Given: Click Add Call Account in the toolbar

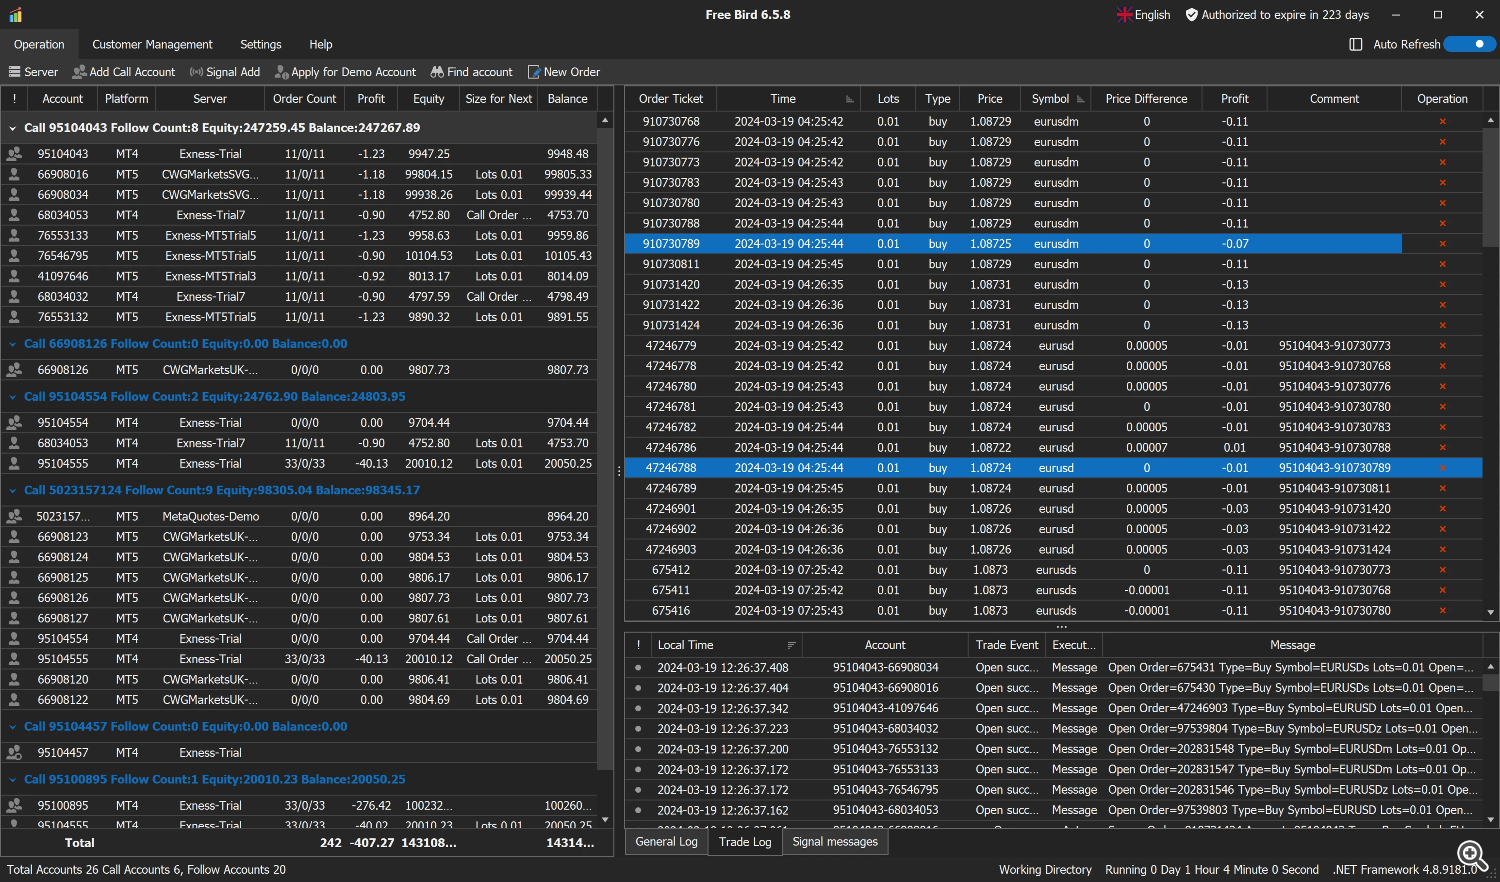Looking at the screenshot, I should point(124,72).
